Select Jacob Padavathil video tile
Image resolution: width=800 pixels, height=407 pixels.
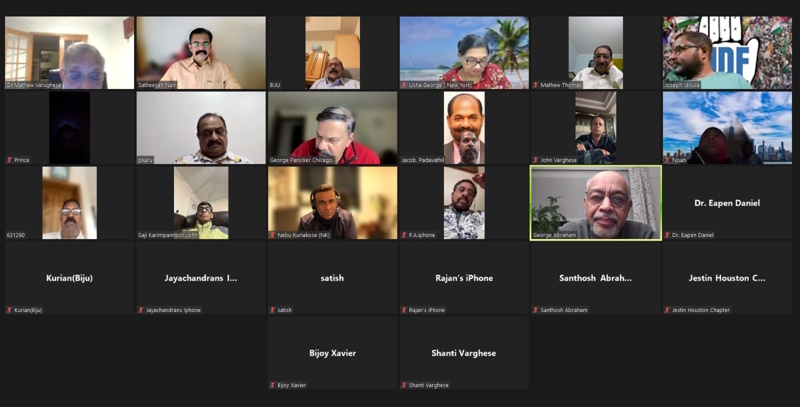pyautogui.click(x=464, y=127)
